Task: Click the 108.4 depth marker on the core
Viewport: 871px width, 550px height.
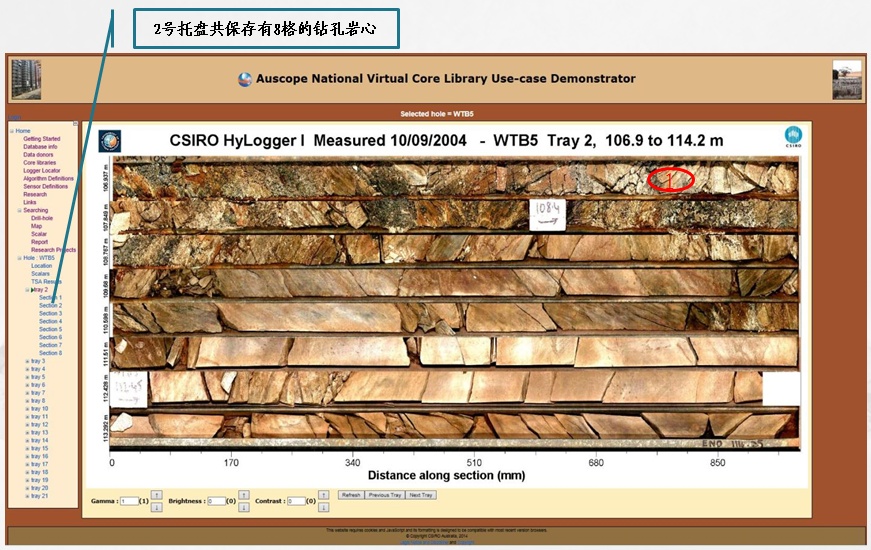Action: point(548,214)
